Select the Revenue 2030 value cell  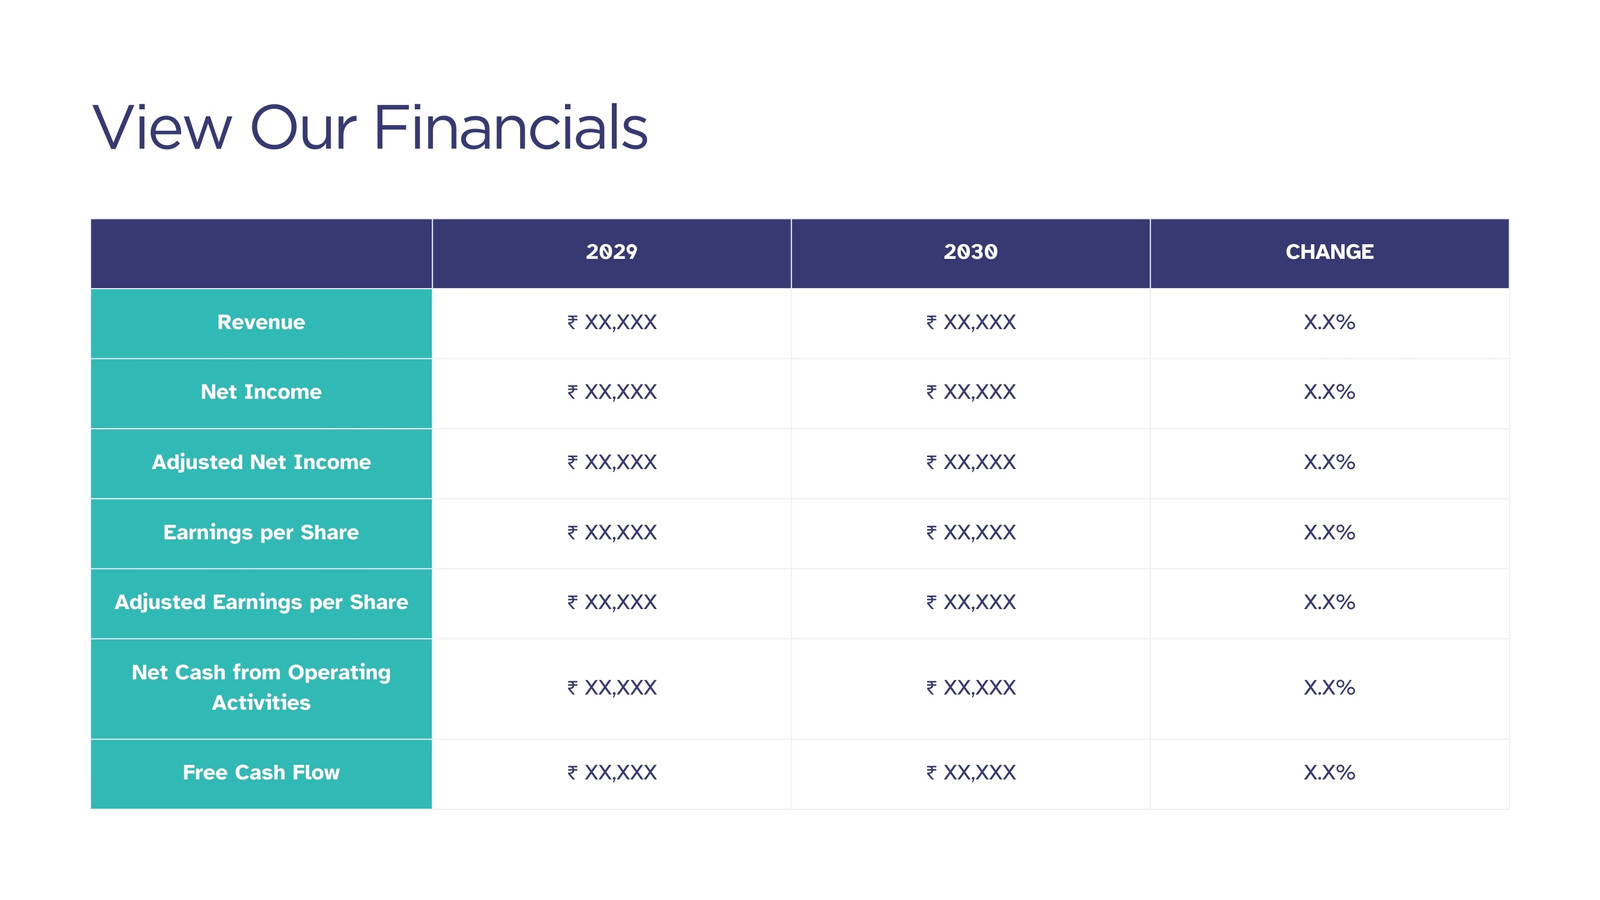[970, 323]
